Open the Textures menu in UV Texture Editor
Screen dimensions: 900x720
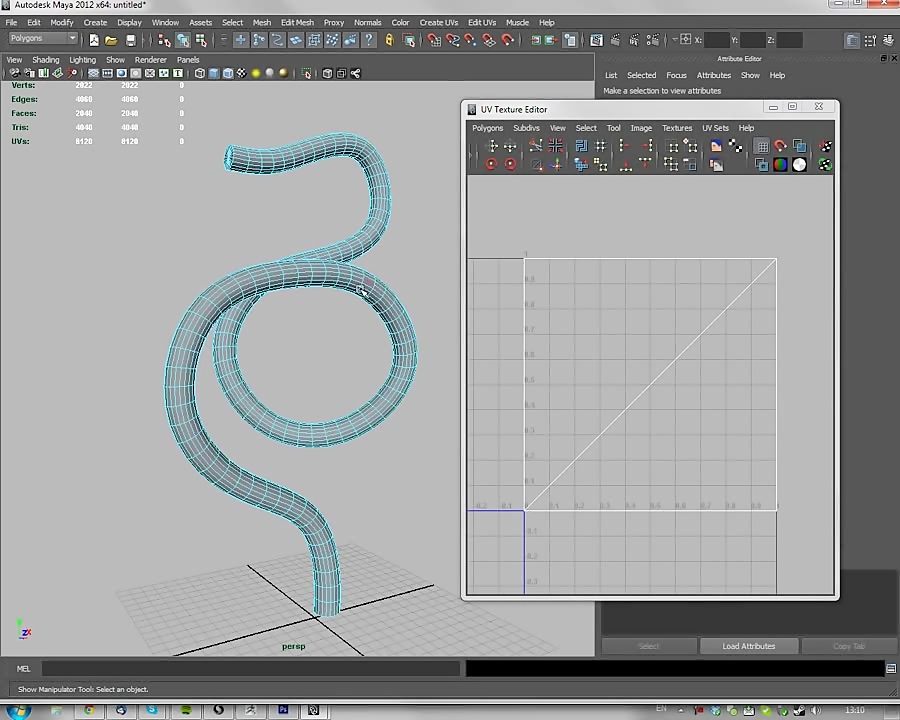(677, 127)
